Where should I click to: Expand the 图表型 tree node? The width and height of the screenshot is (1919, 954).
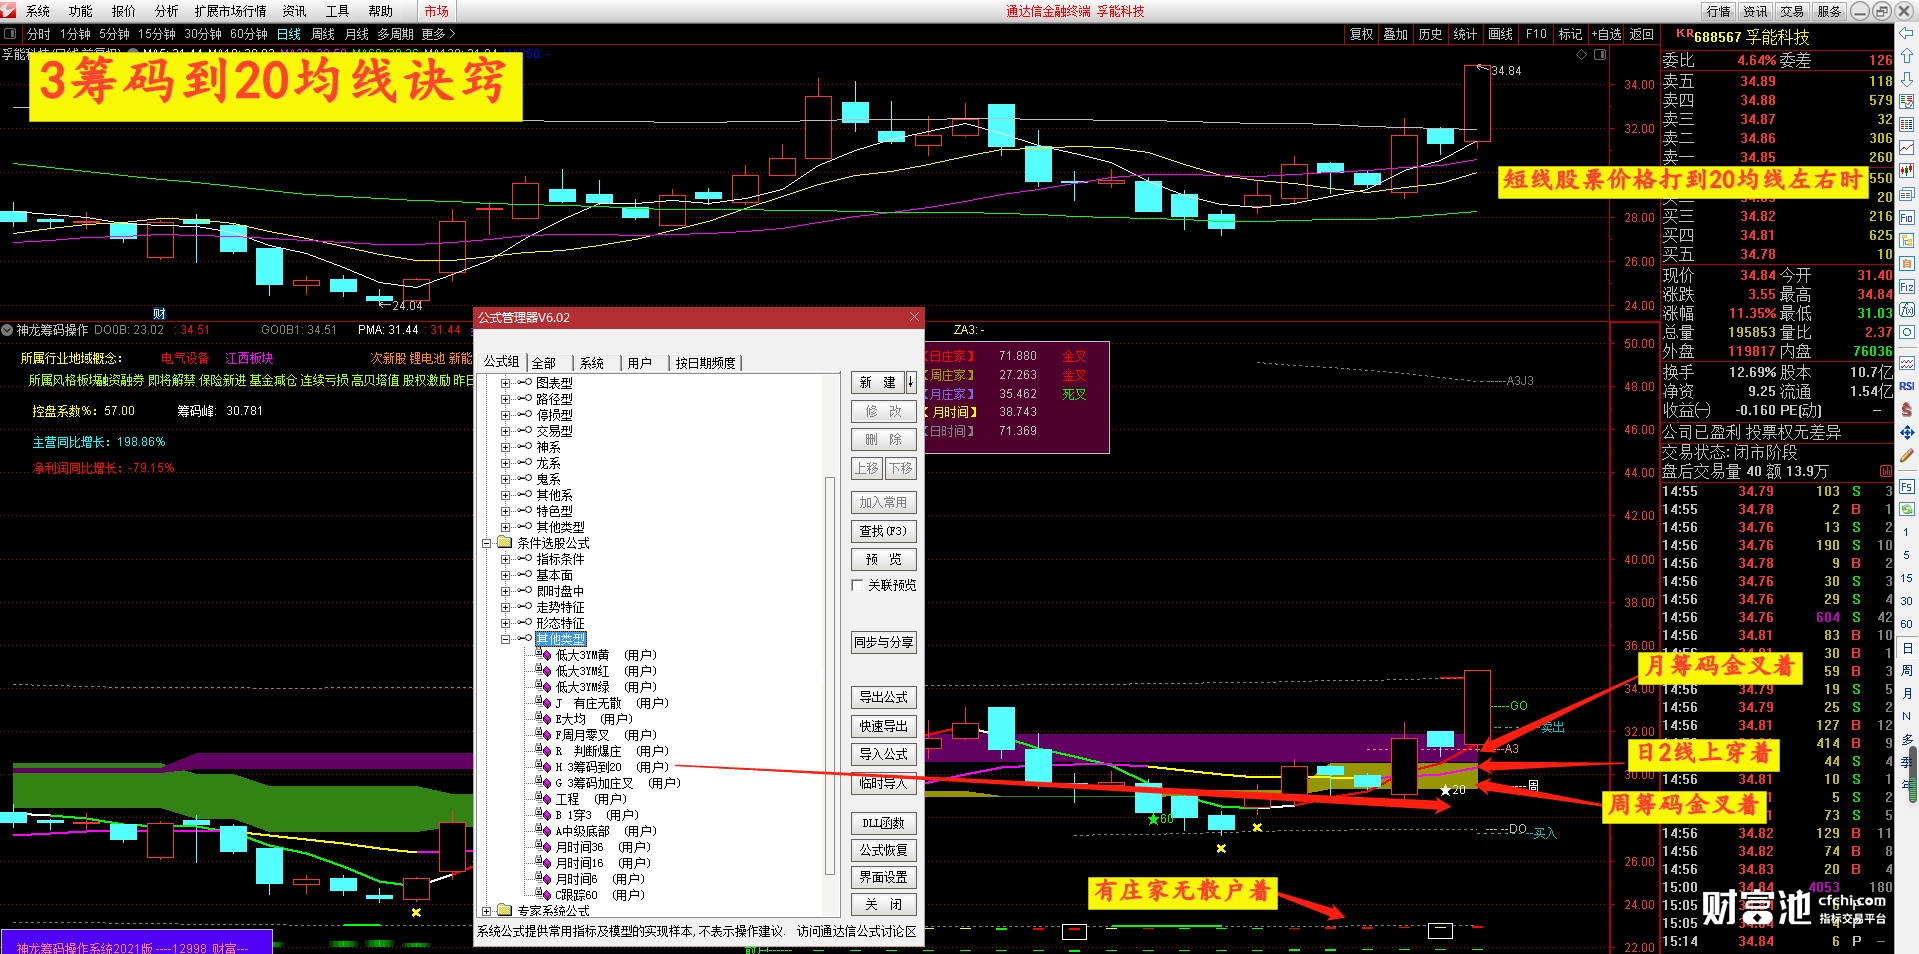point(505,383)
